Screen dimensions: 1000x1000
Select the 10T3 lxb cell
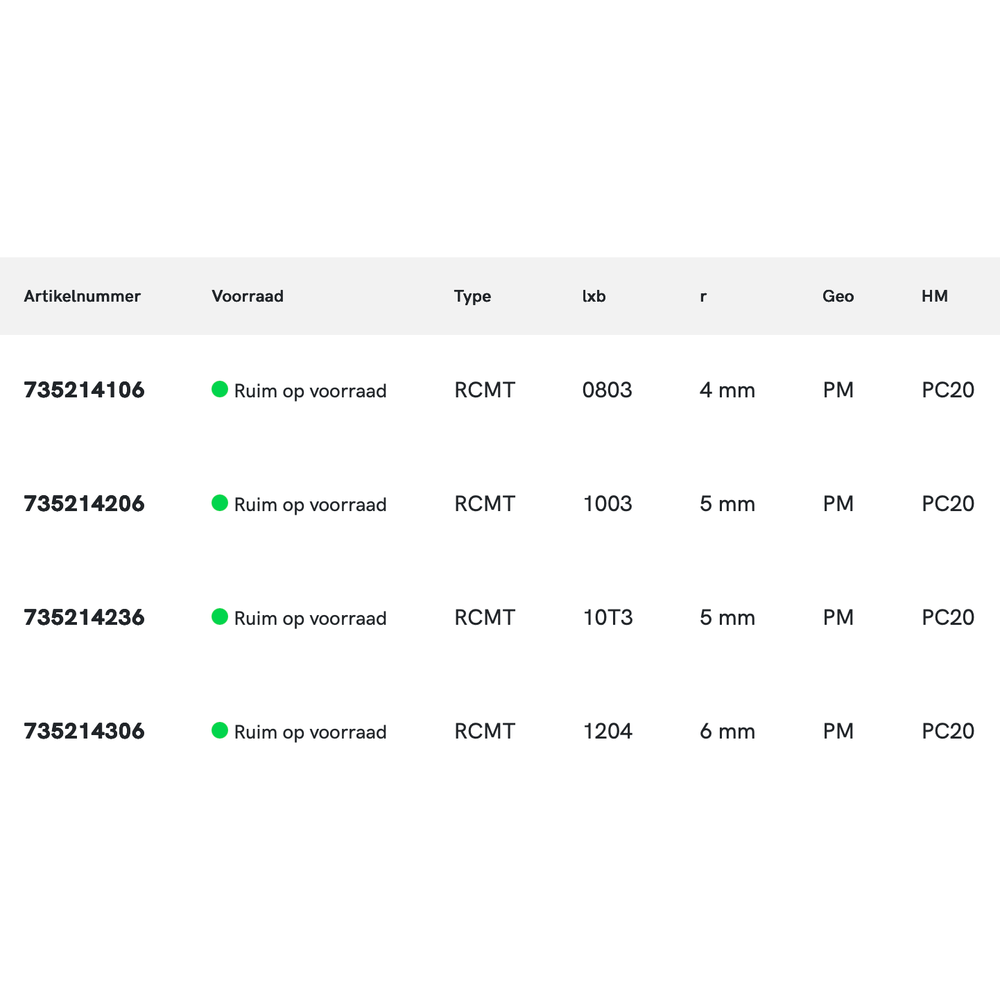point(607,618)
